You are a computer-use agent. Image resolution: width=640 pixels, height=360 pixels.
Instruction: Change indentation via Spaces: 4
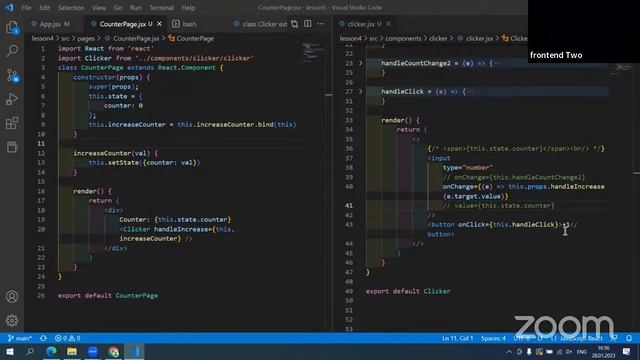[493, 338]
